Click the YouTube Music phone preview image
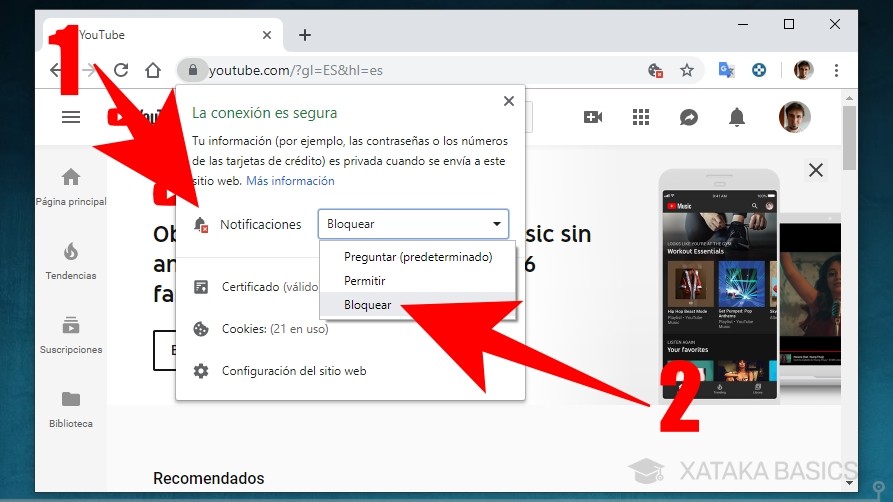 [719, 285]
